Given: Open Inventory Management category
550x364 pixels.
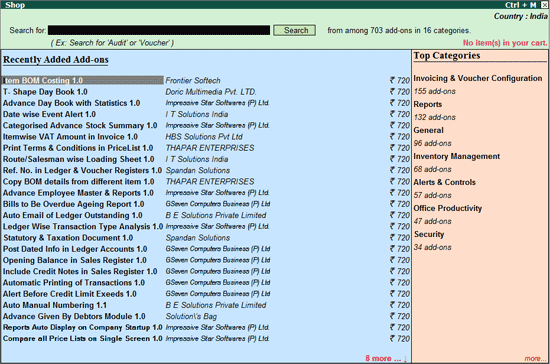Looking at the screenshot, I should [457, 156].
